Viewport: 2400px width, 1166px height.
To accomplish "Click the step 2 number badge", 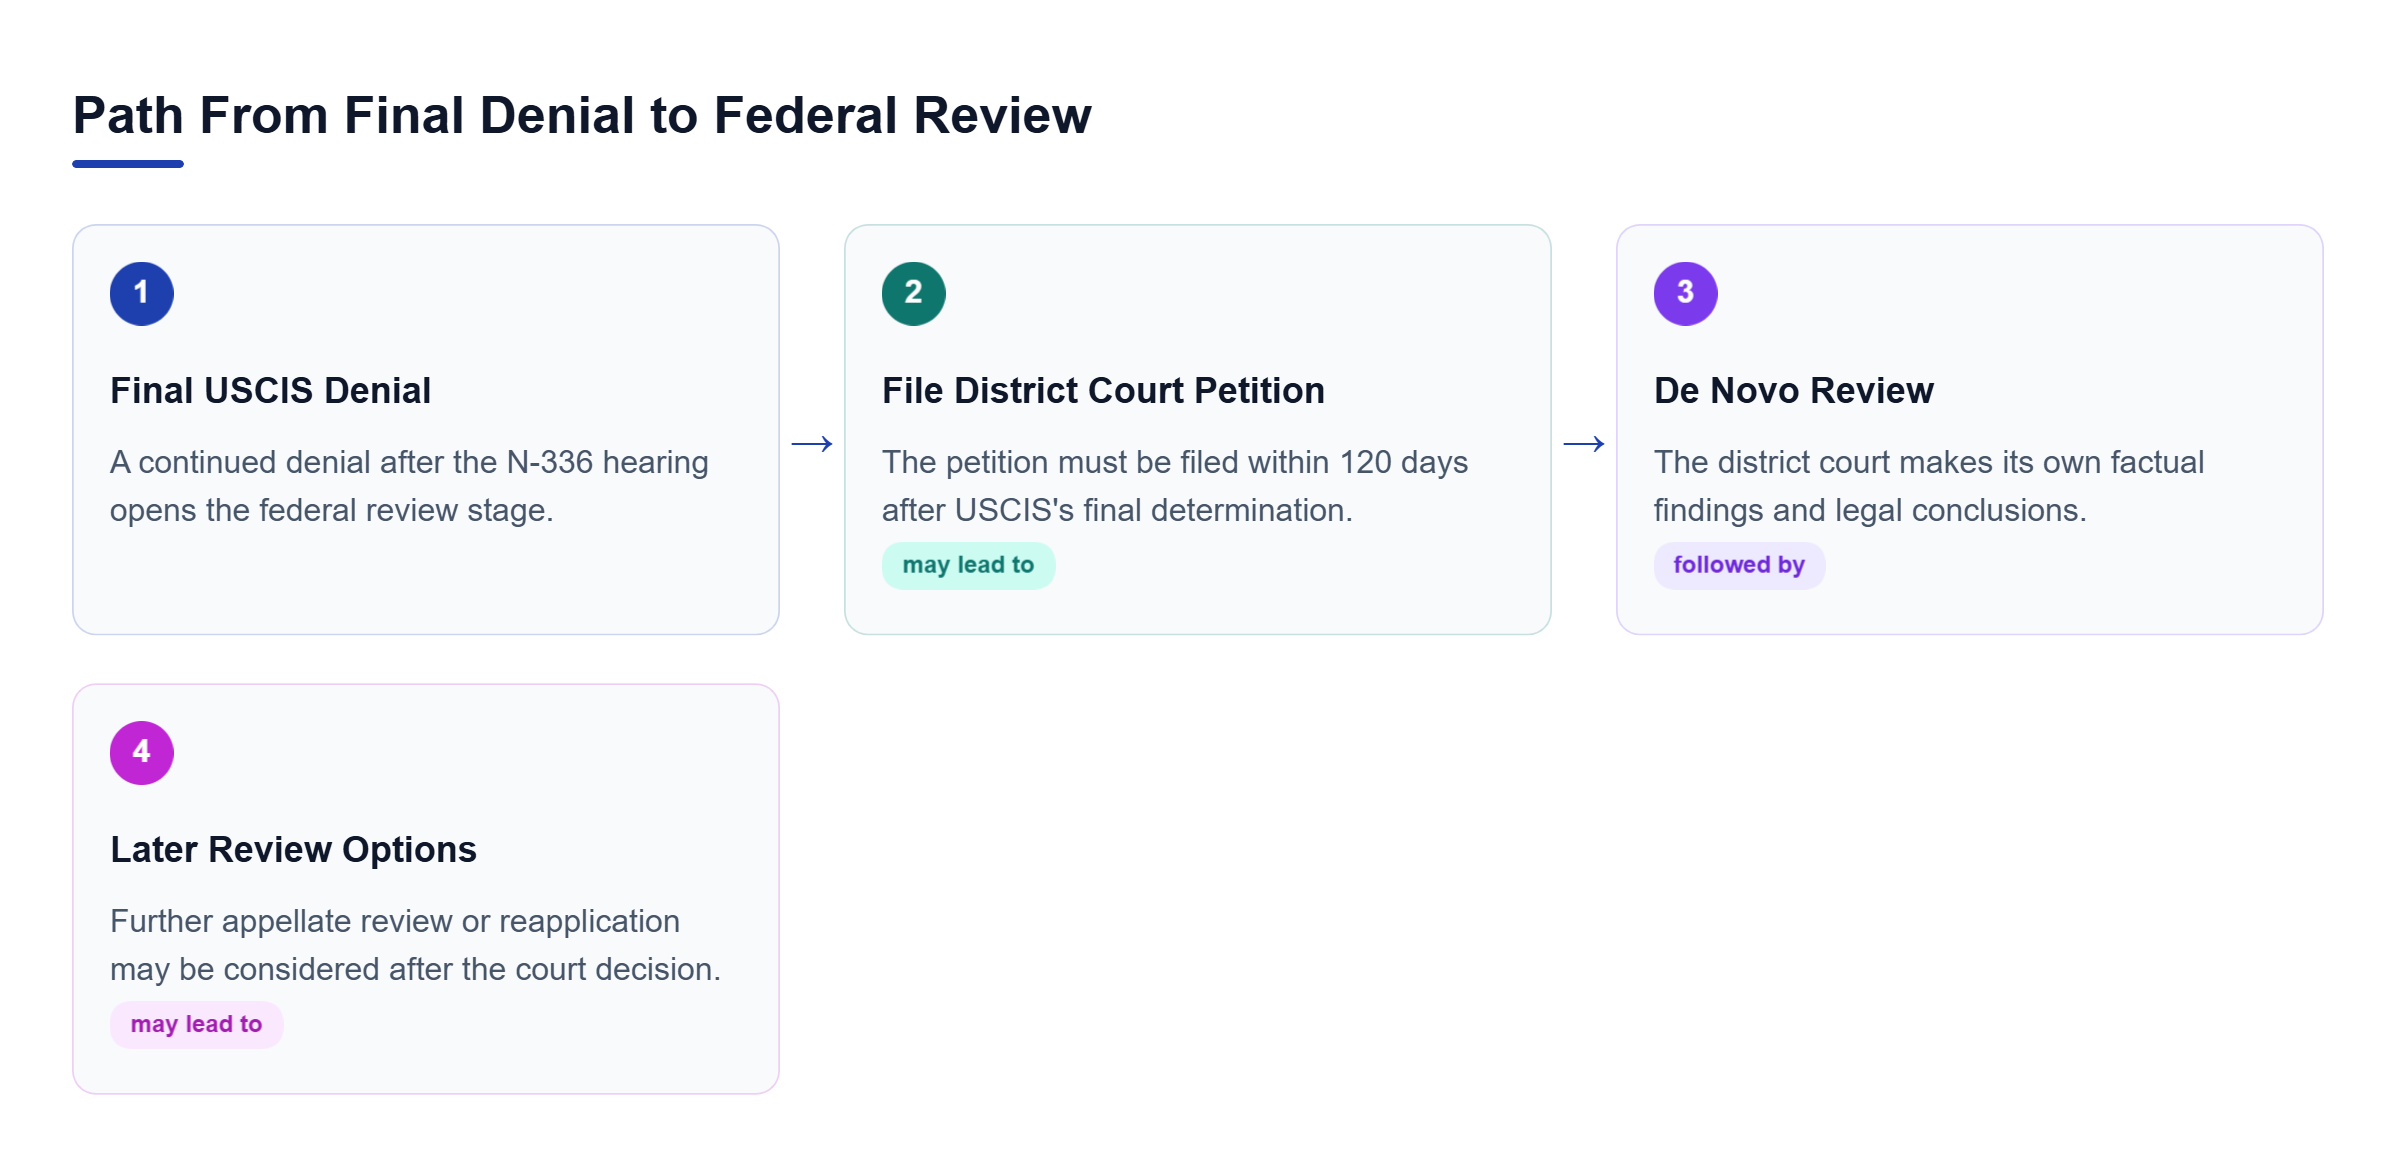I will tap(914, 294).
